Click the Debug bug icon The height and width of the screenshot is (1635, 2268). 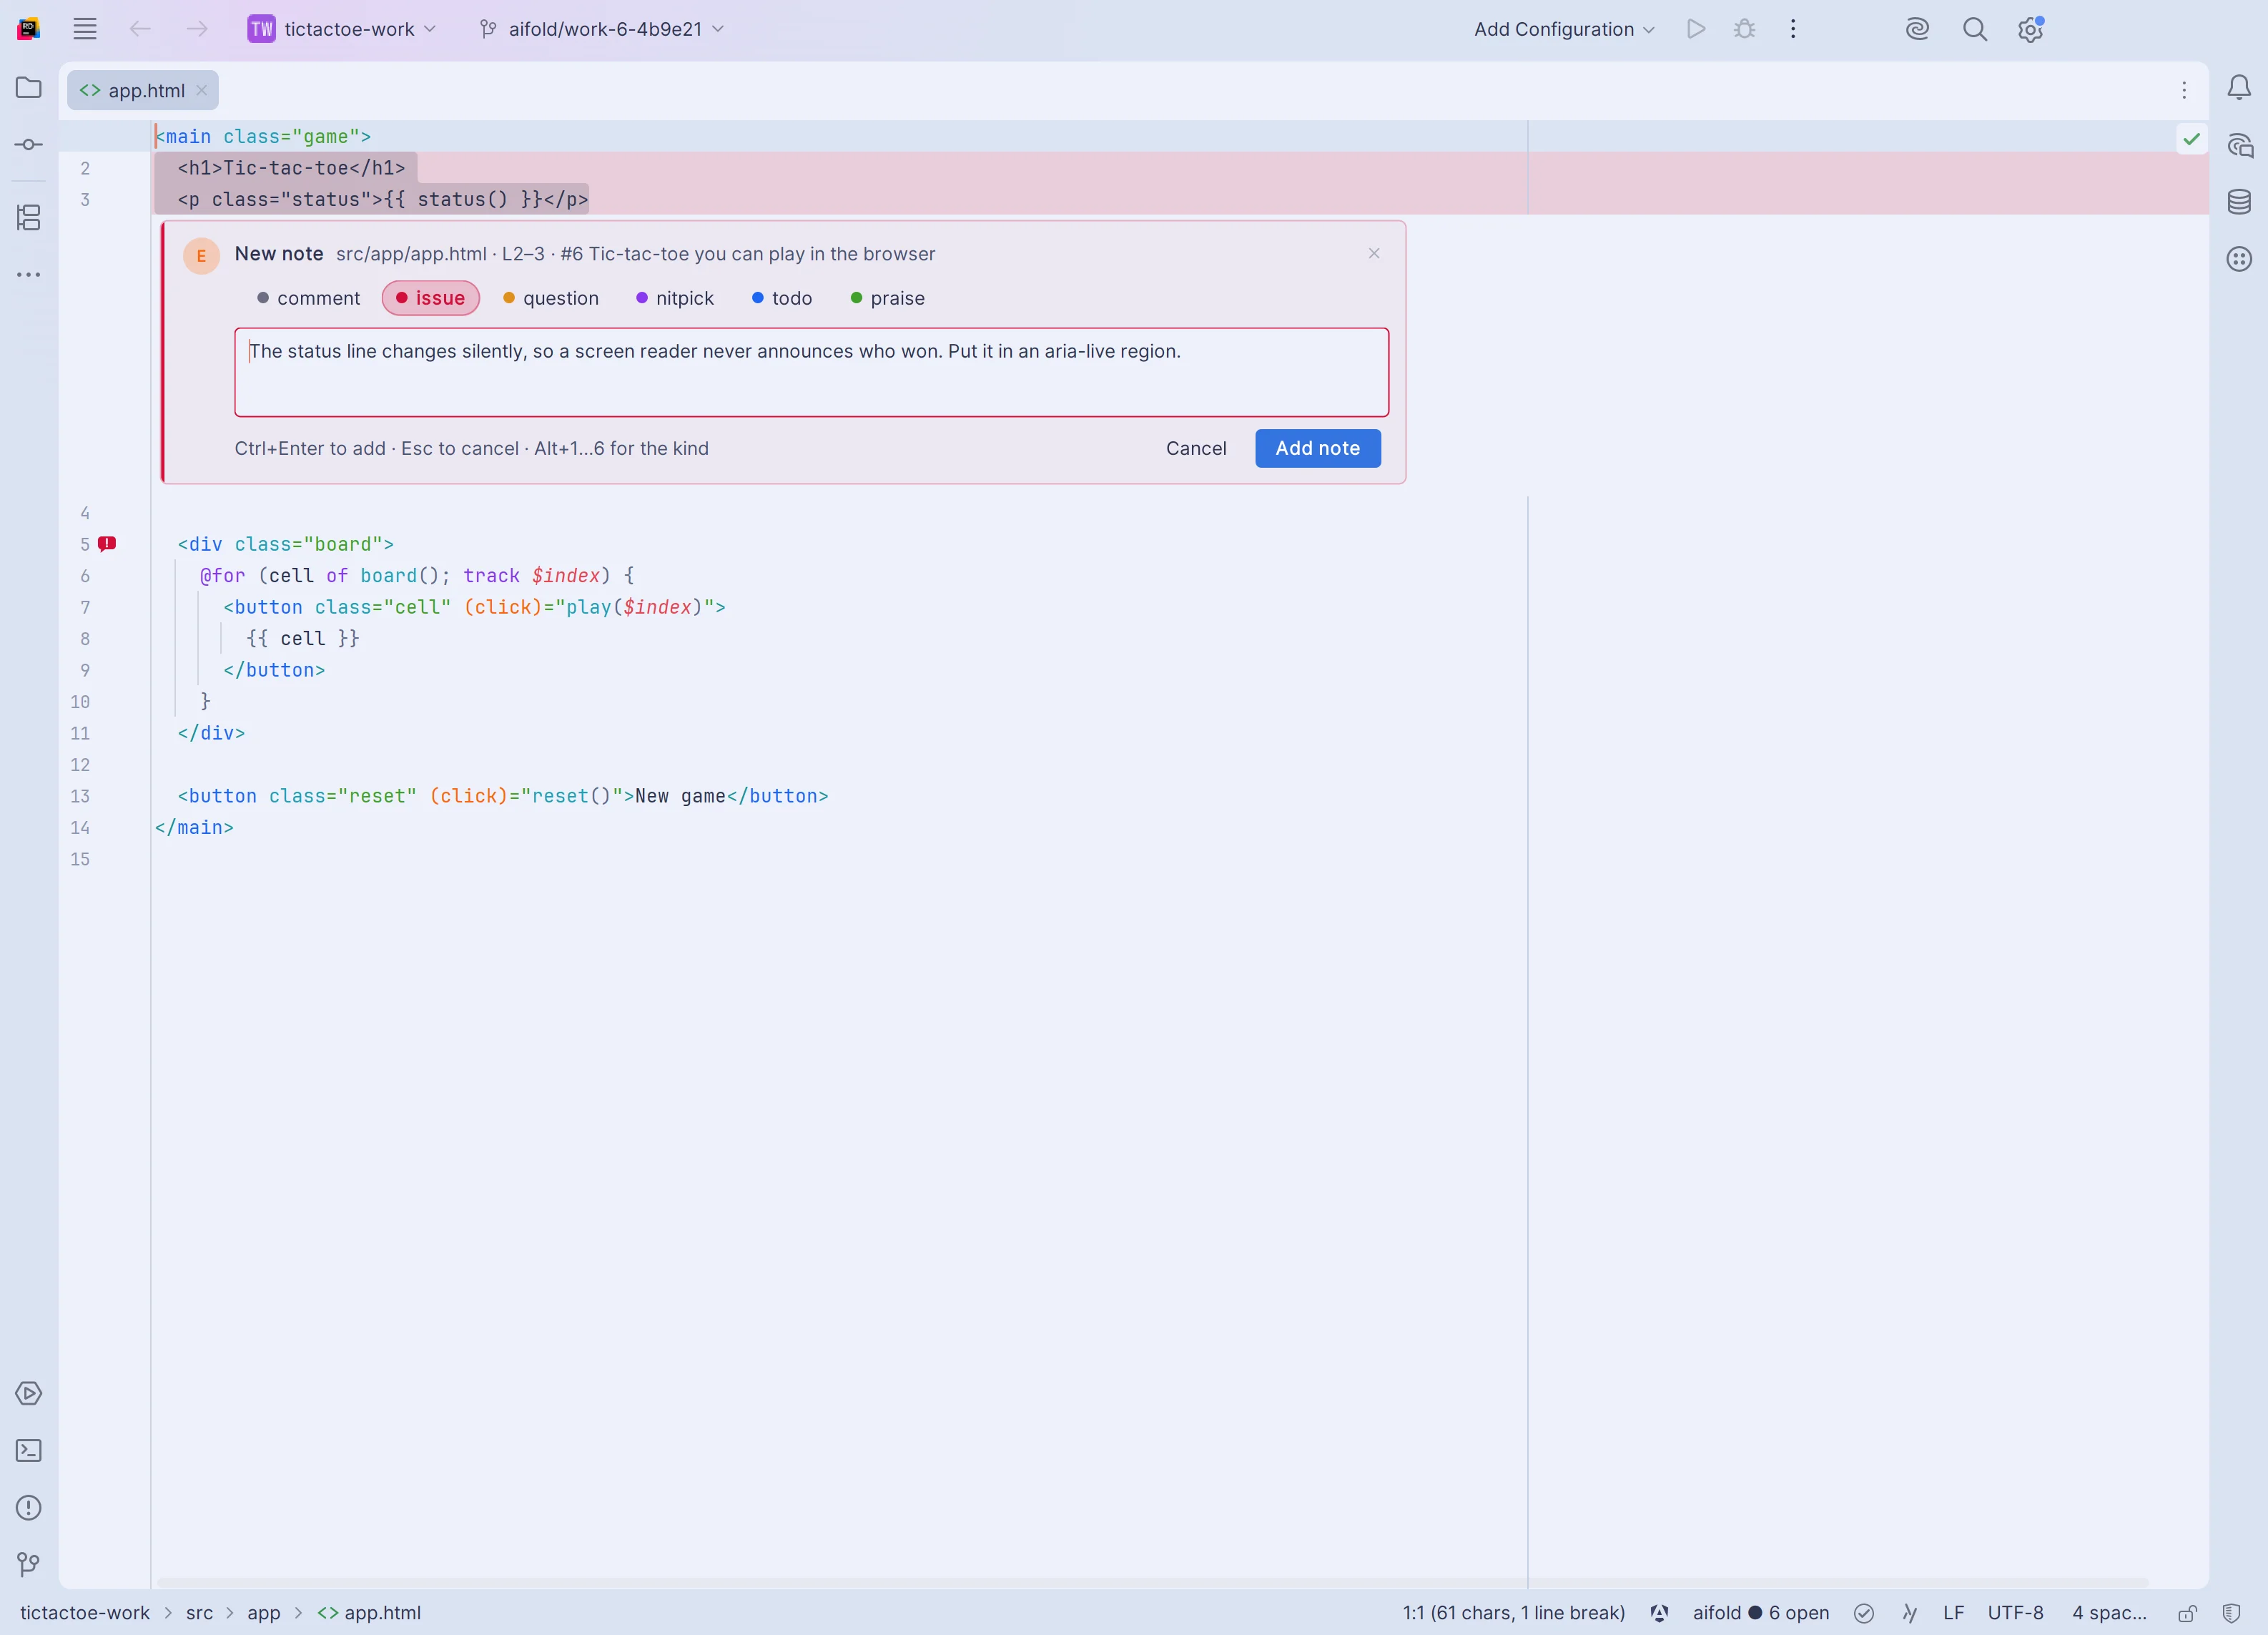[x=1745, y=29]
